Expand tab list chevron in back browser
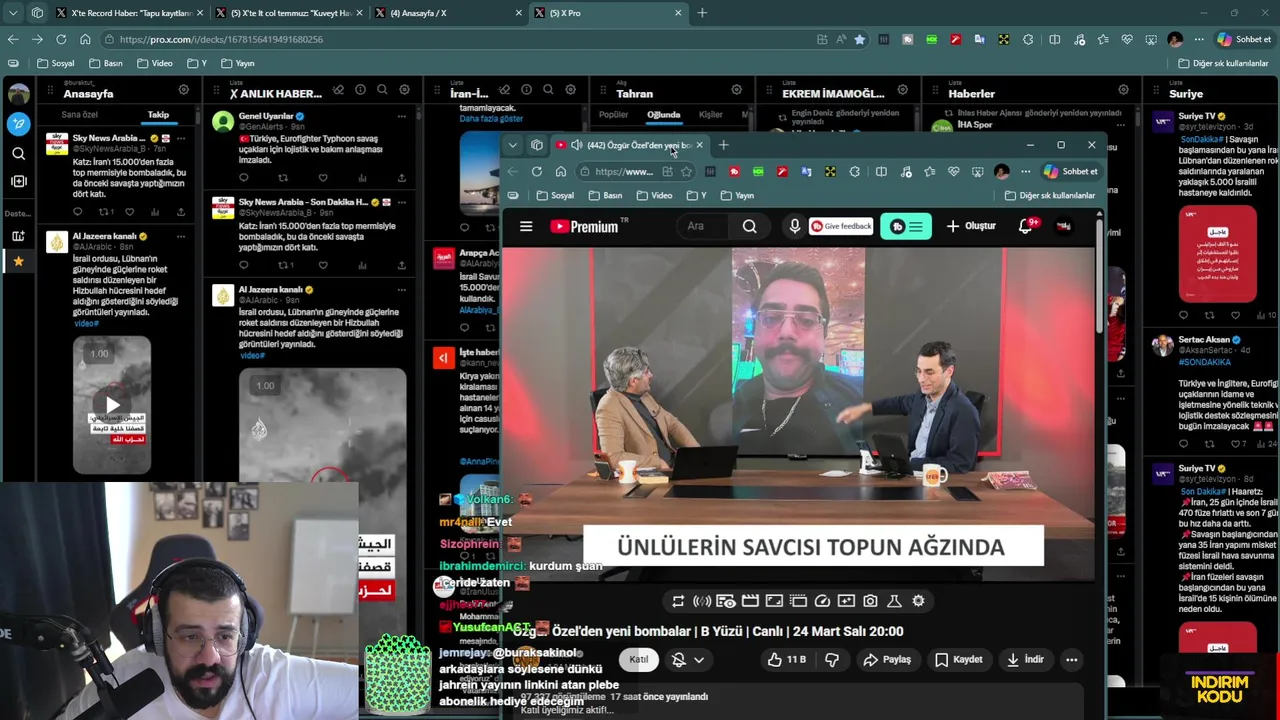The image size is (1280, 720). [x=13, y=13]
